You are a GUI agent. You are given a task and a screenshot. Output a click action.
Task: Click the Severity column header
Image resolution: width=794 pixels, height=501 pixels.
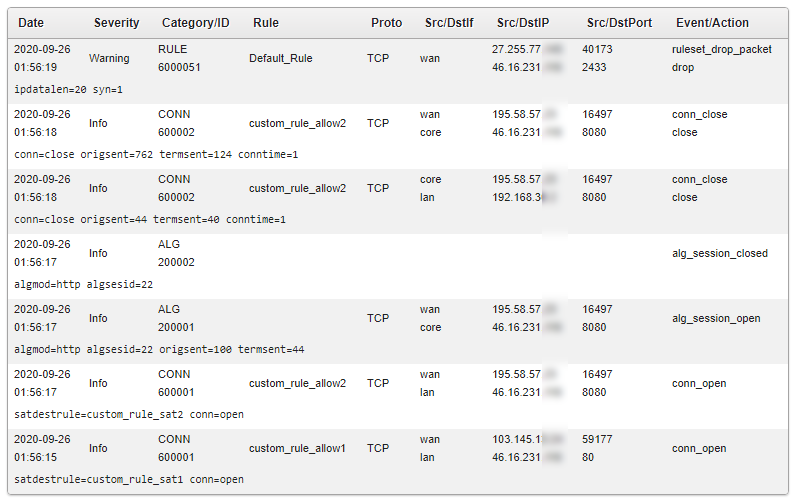[x=116, y=23]
